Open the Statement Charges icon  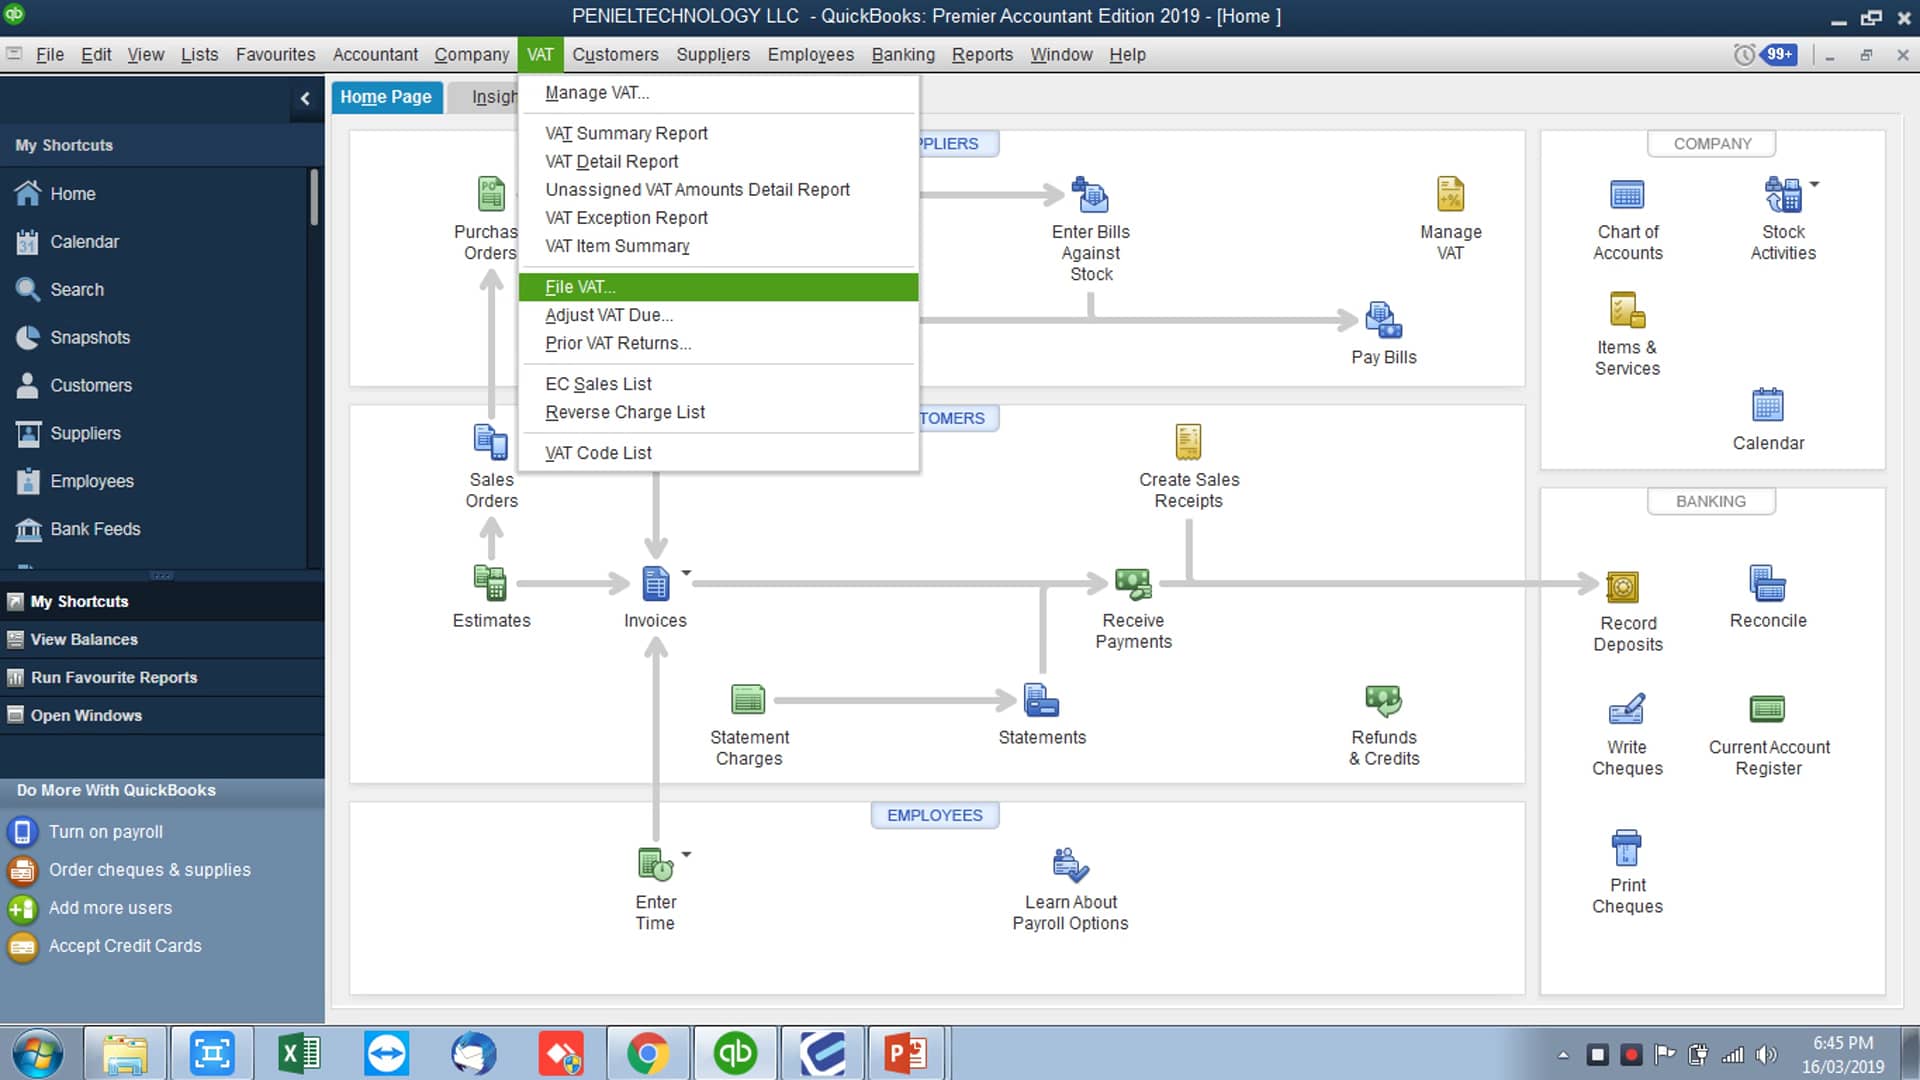coord(748,699)
